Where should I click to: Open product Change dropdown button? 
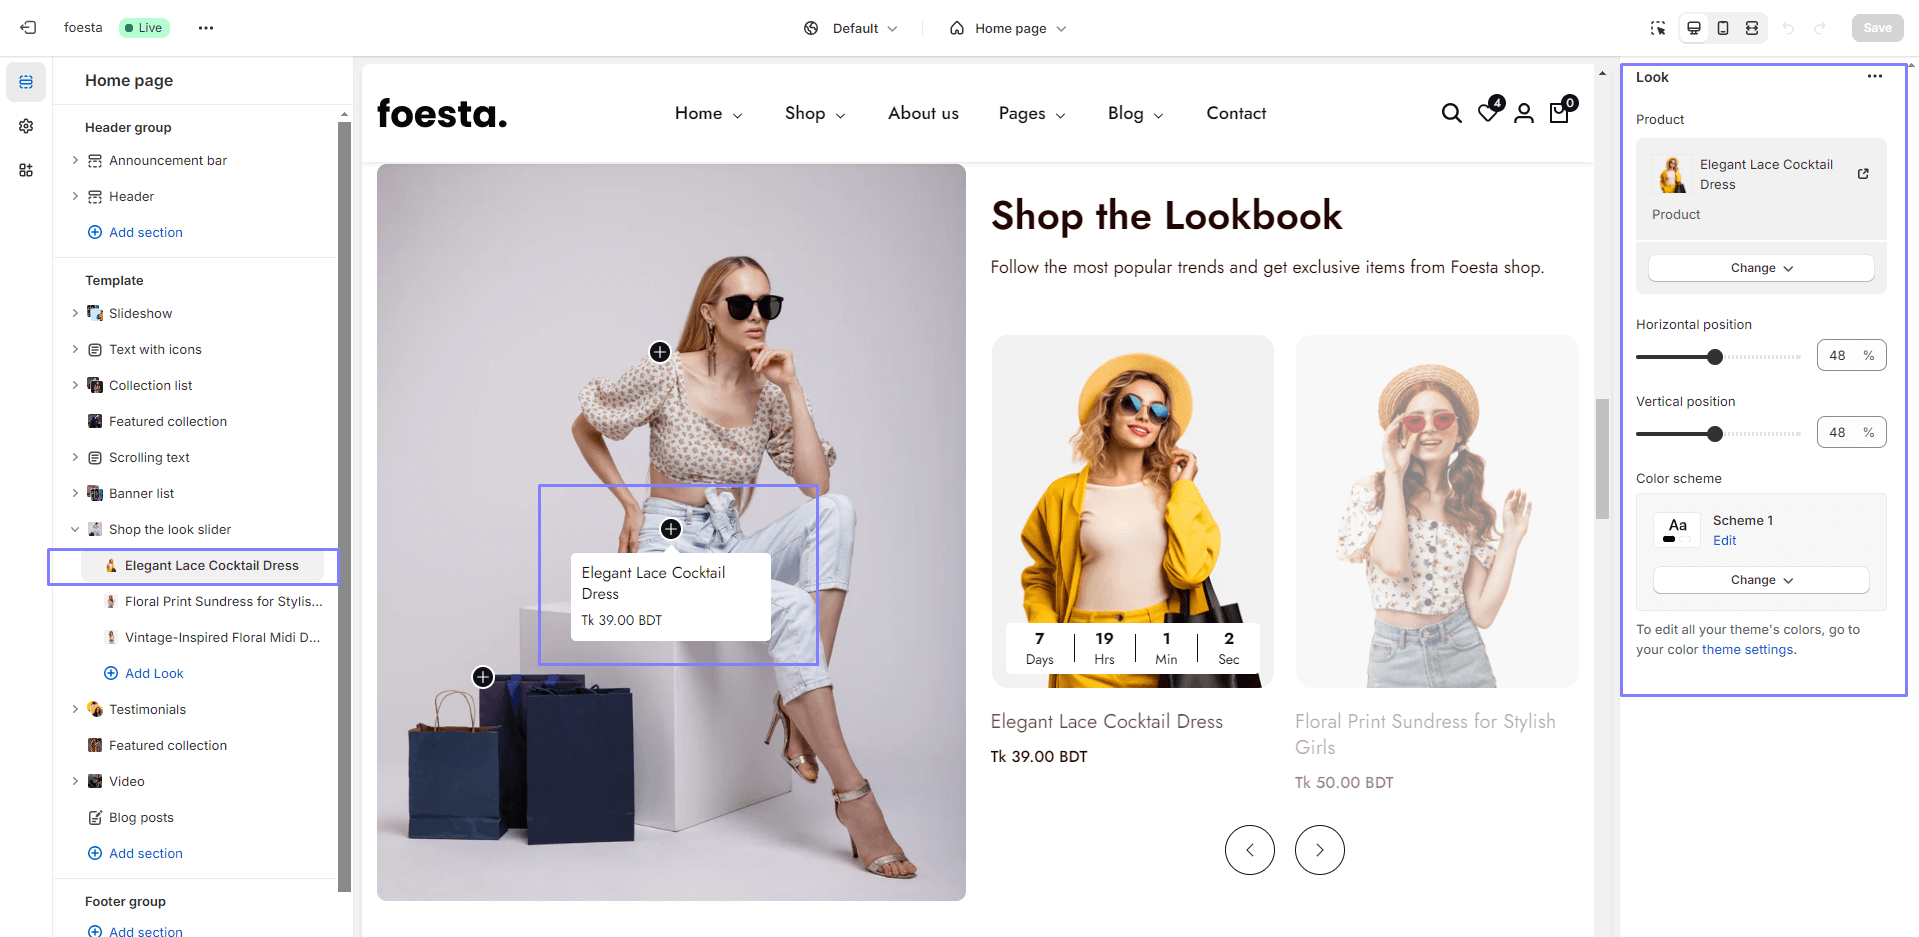[x=1761, y=268]
